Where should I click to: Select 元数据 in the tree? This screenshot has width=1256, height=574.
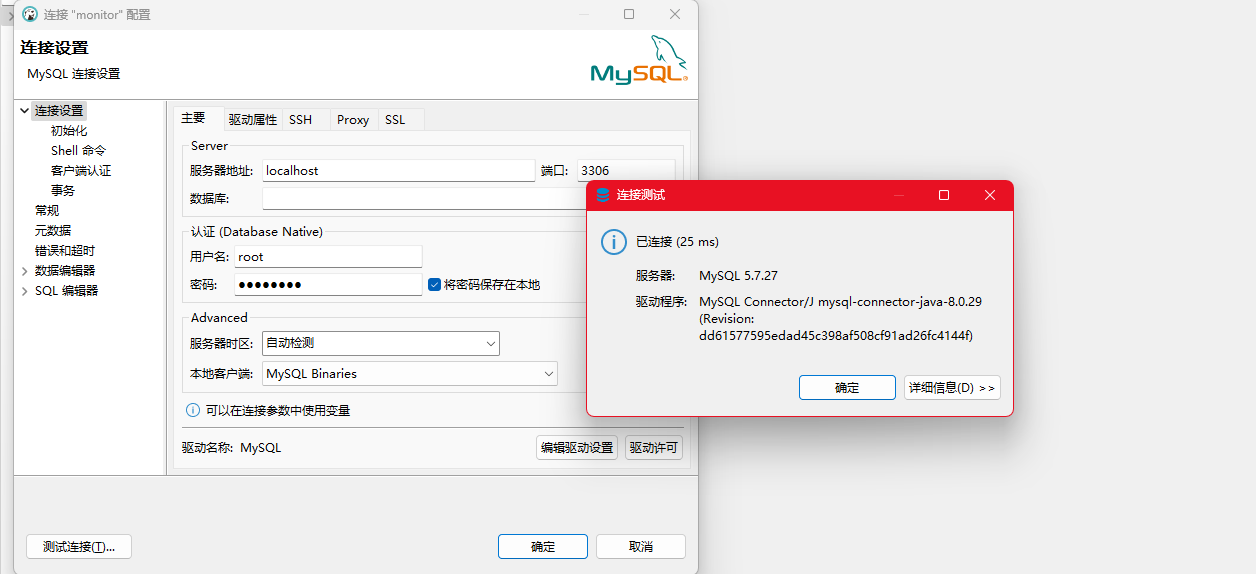[53, 231]
